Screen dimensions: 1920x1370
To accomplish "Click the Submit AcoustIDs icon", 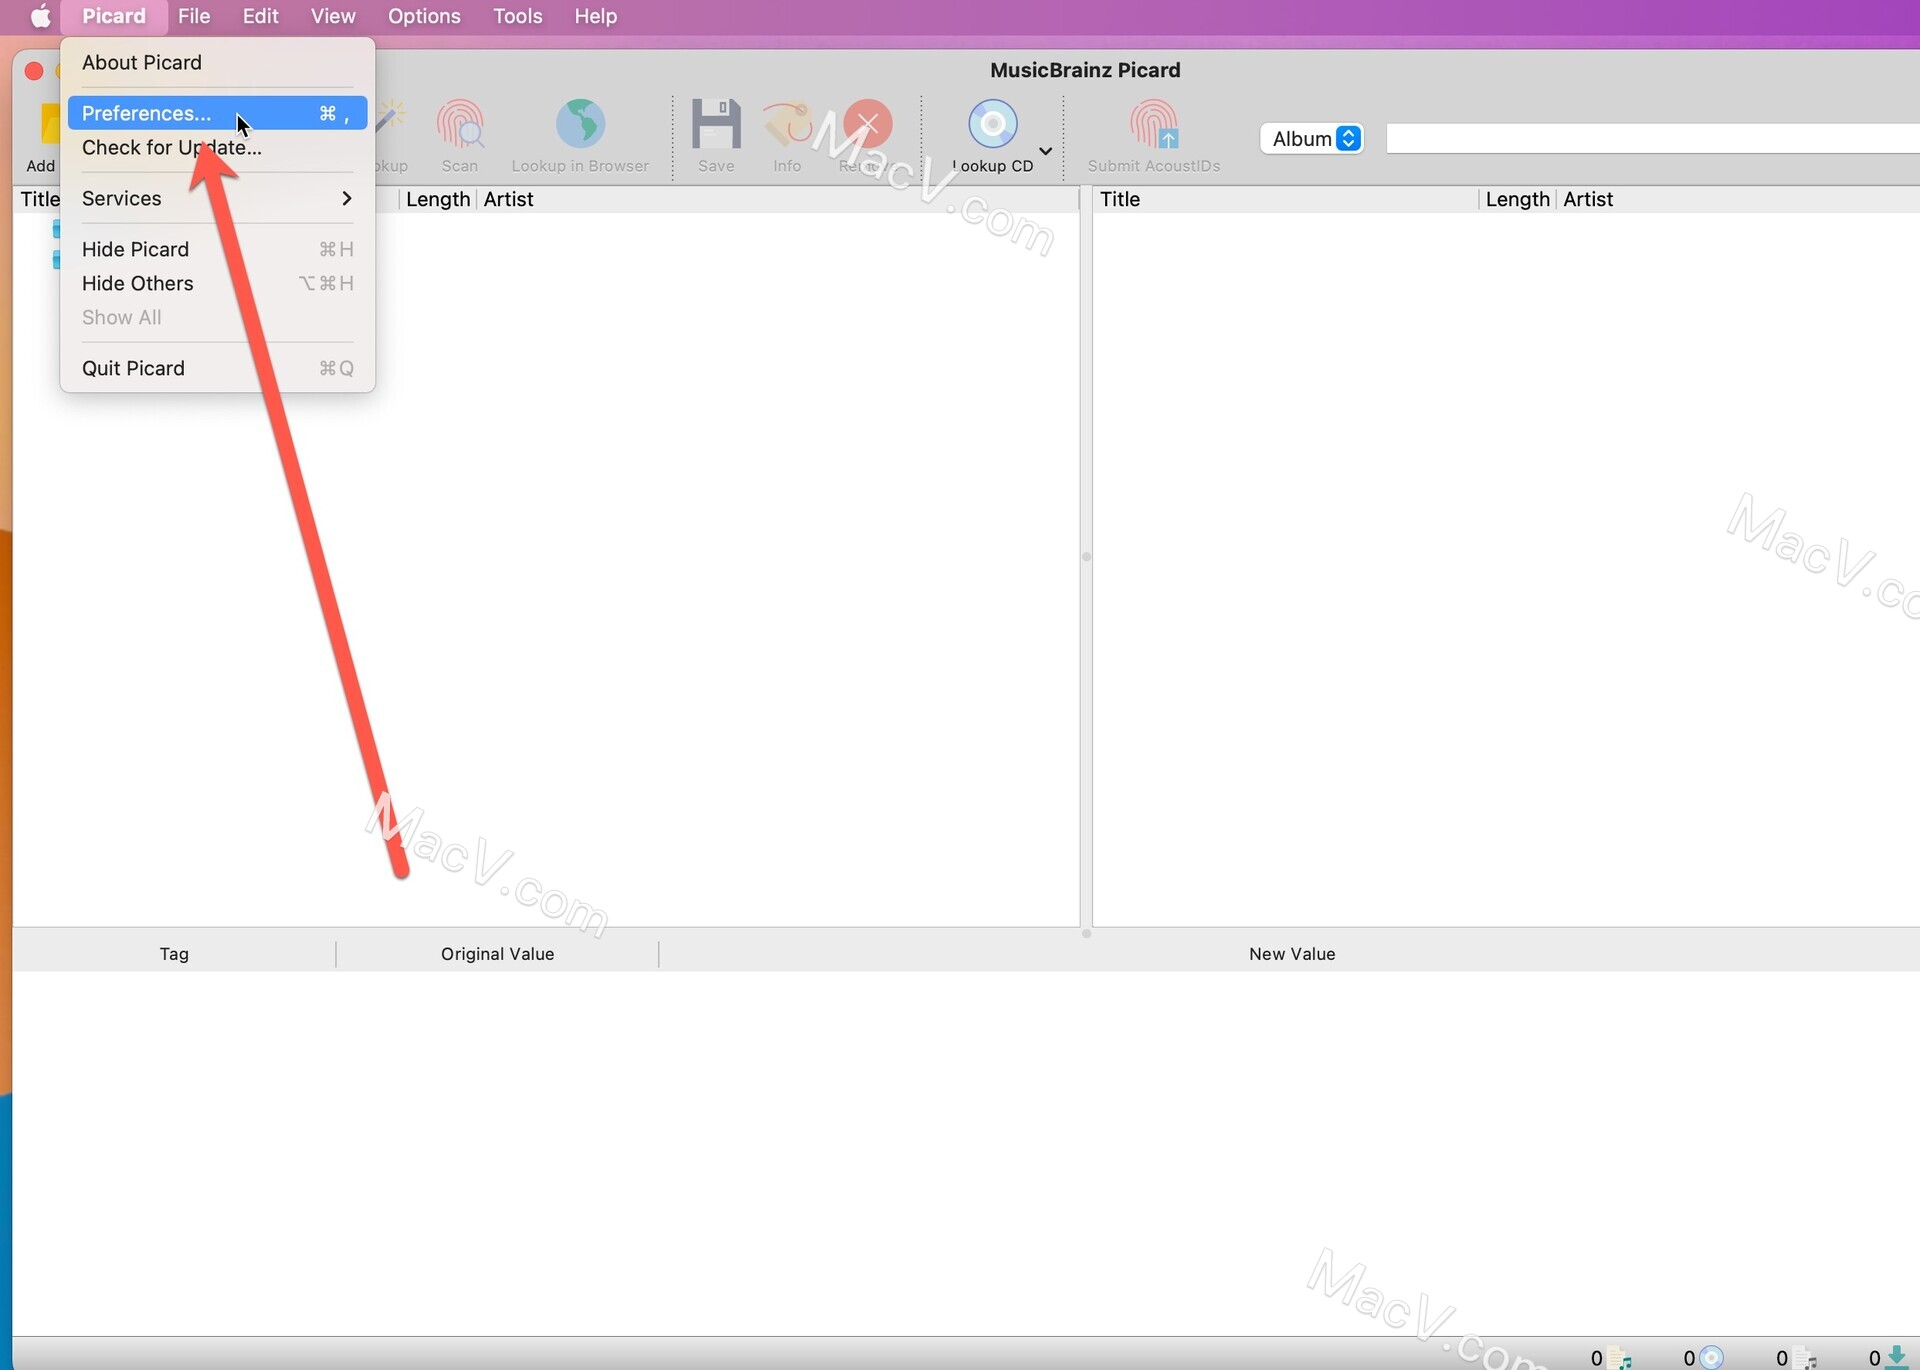I will [1154, 124].
